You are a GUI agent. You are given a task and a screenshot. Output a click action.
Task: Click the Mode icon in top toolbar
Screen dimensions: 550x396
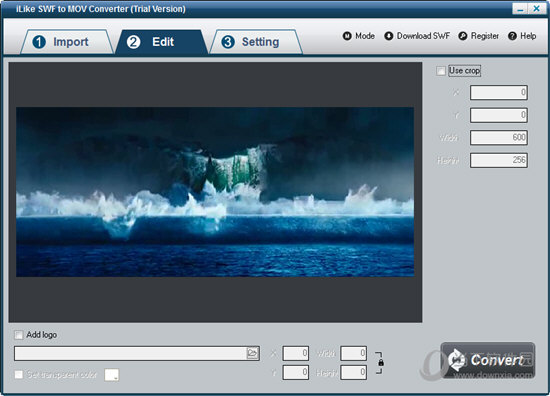(347, 36)
